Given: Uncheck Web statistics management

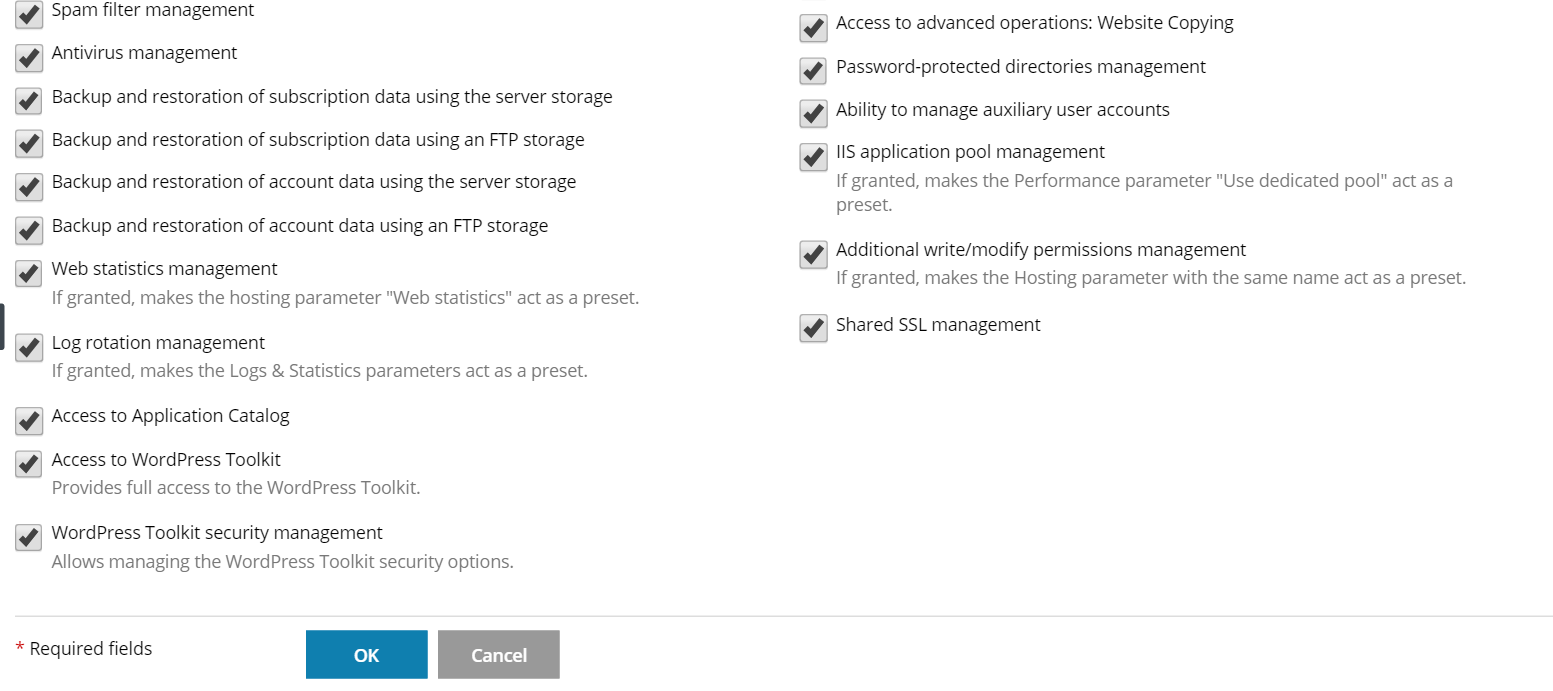Looking at the screenshot, I should click(x=29, y=273).
